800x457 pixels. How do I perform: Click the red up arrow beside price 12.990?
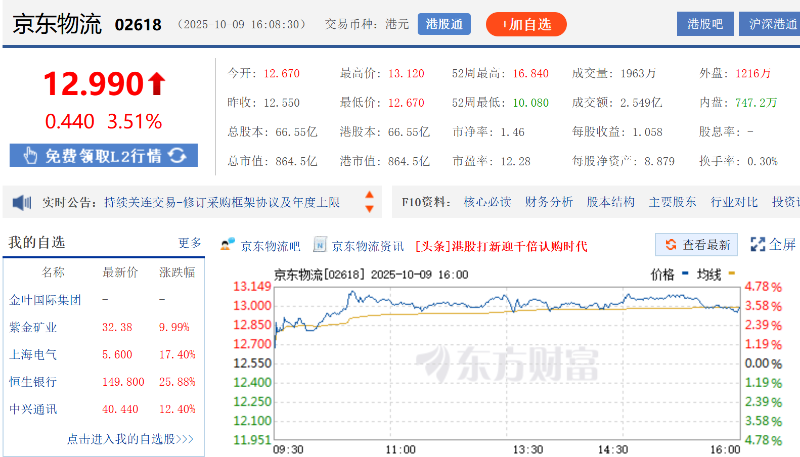point(156,84)
